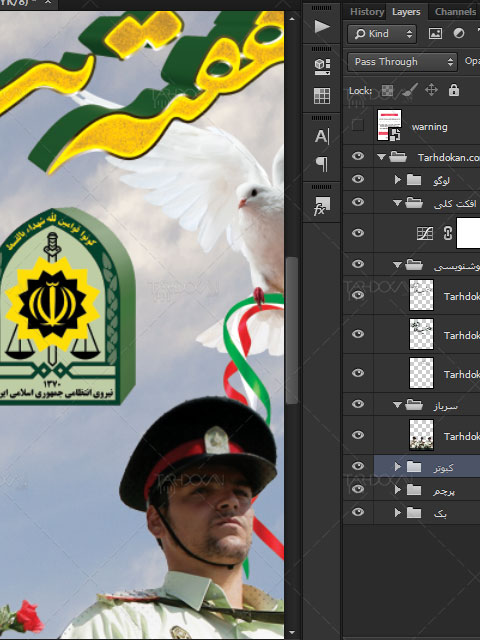Collapse the سرباز group
Screen dimensions: 480x640
(397, 405)
